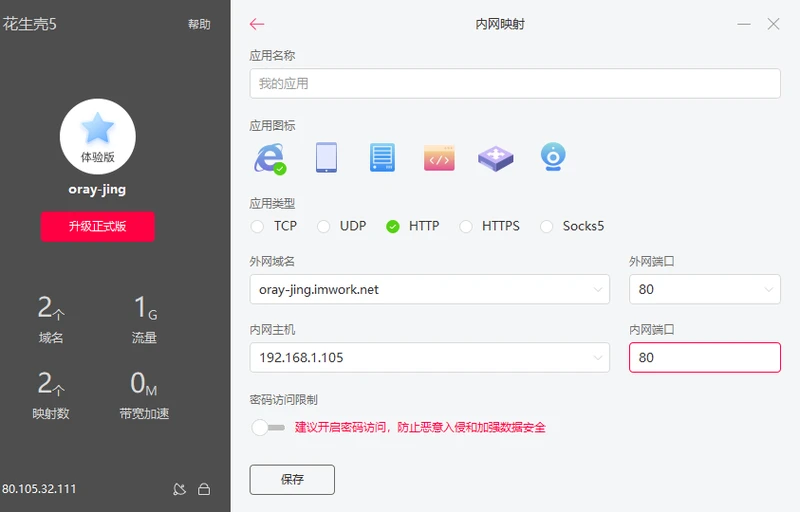Click the 映射数 count statistic
Viewport: 800px width, 512px height.
51,395
